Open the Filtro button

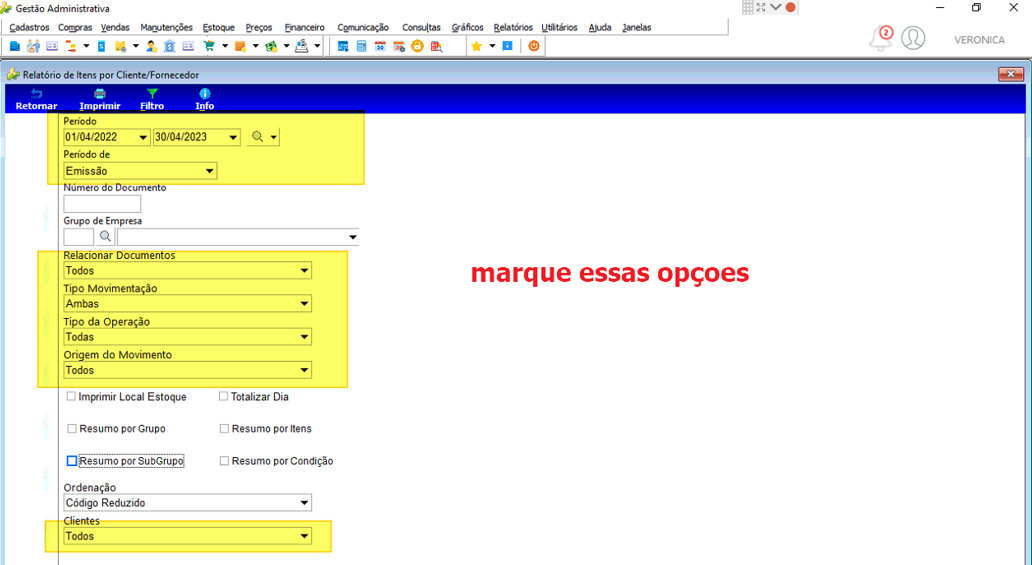[x=152, y=99]
